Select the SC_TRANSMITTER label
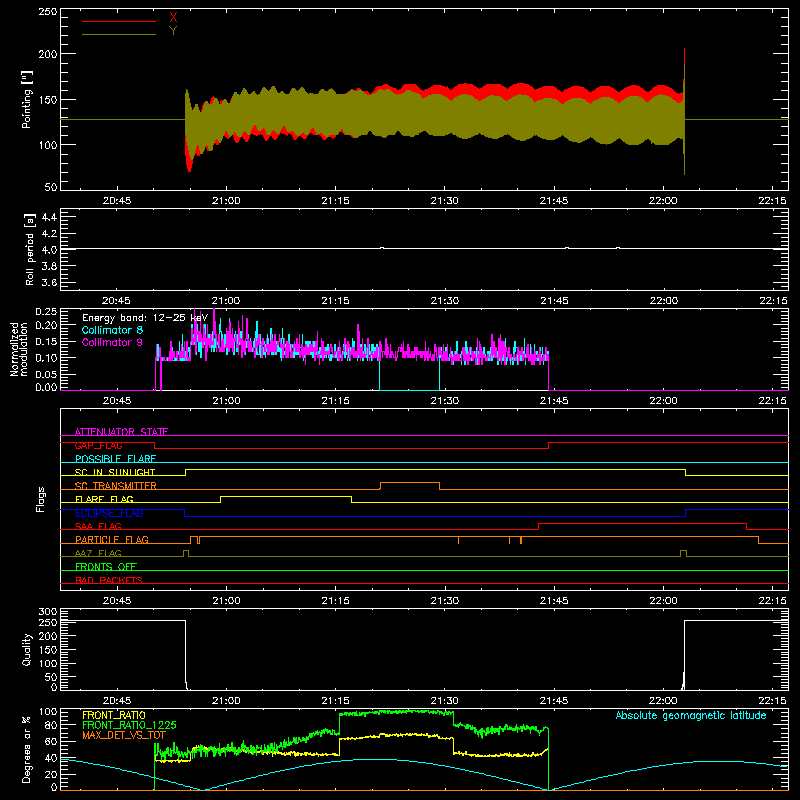This screenshot has width=800, height=800. (116, 486)
